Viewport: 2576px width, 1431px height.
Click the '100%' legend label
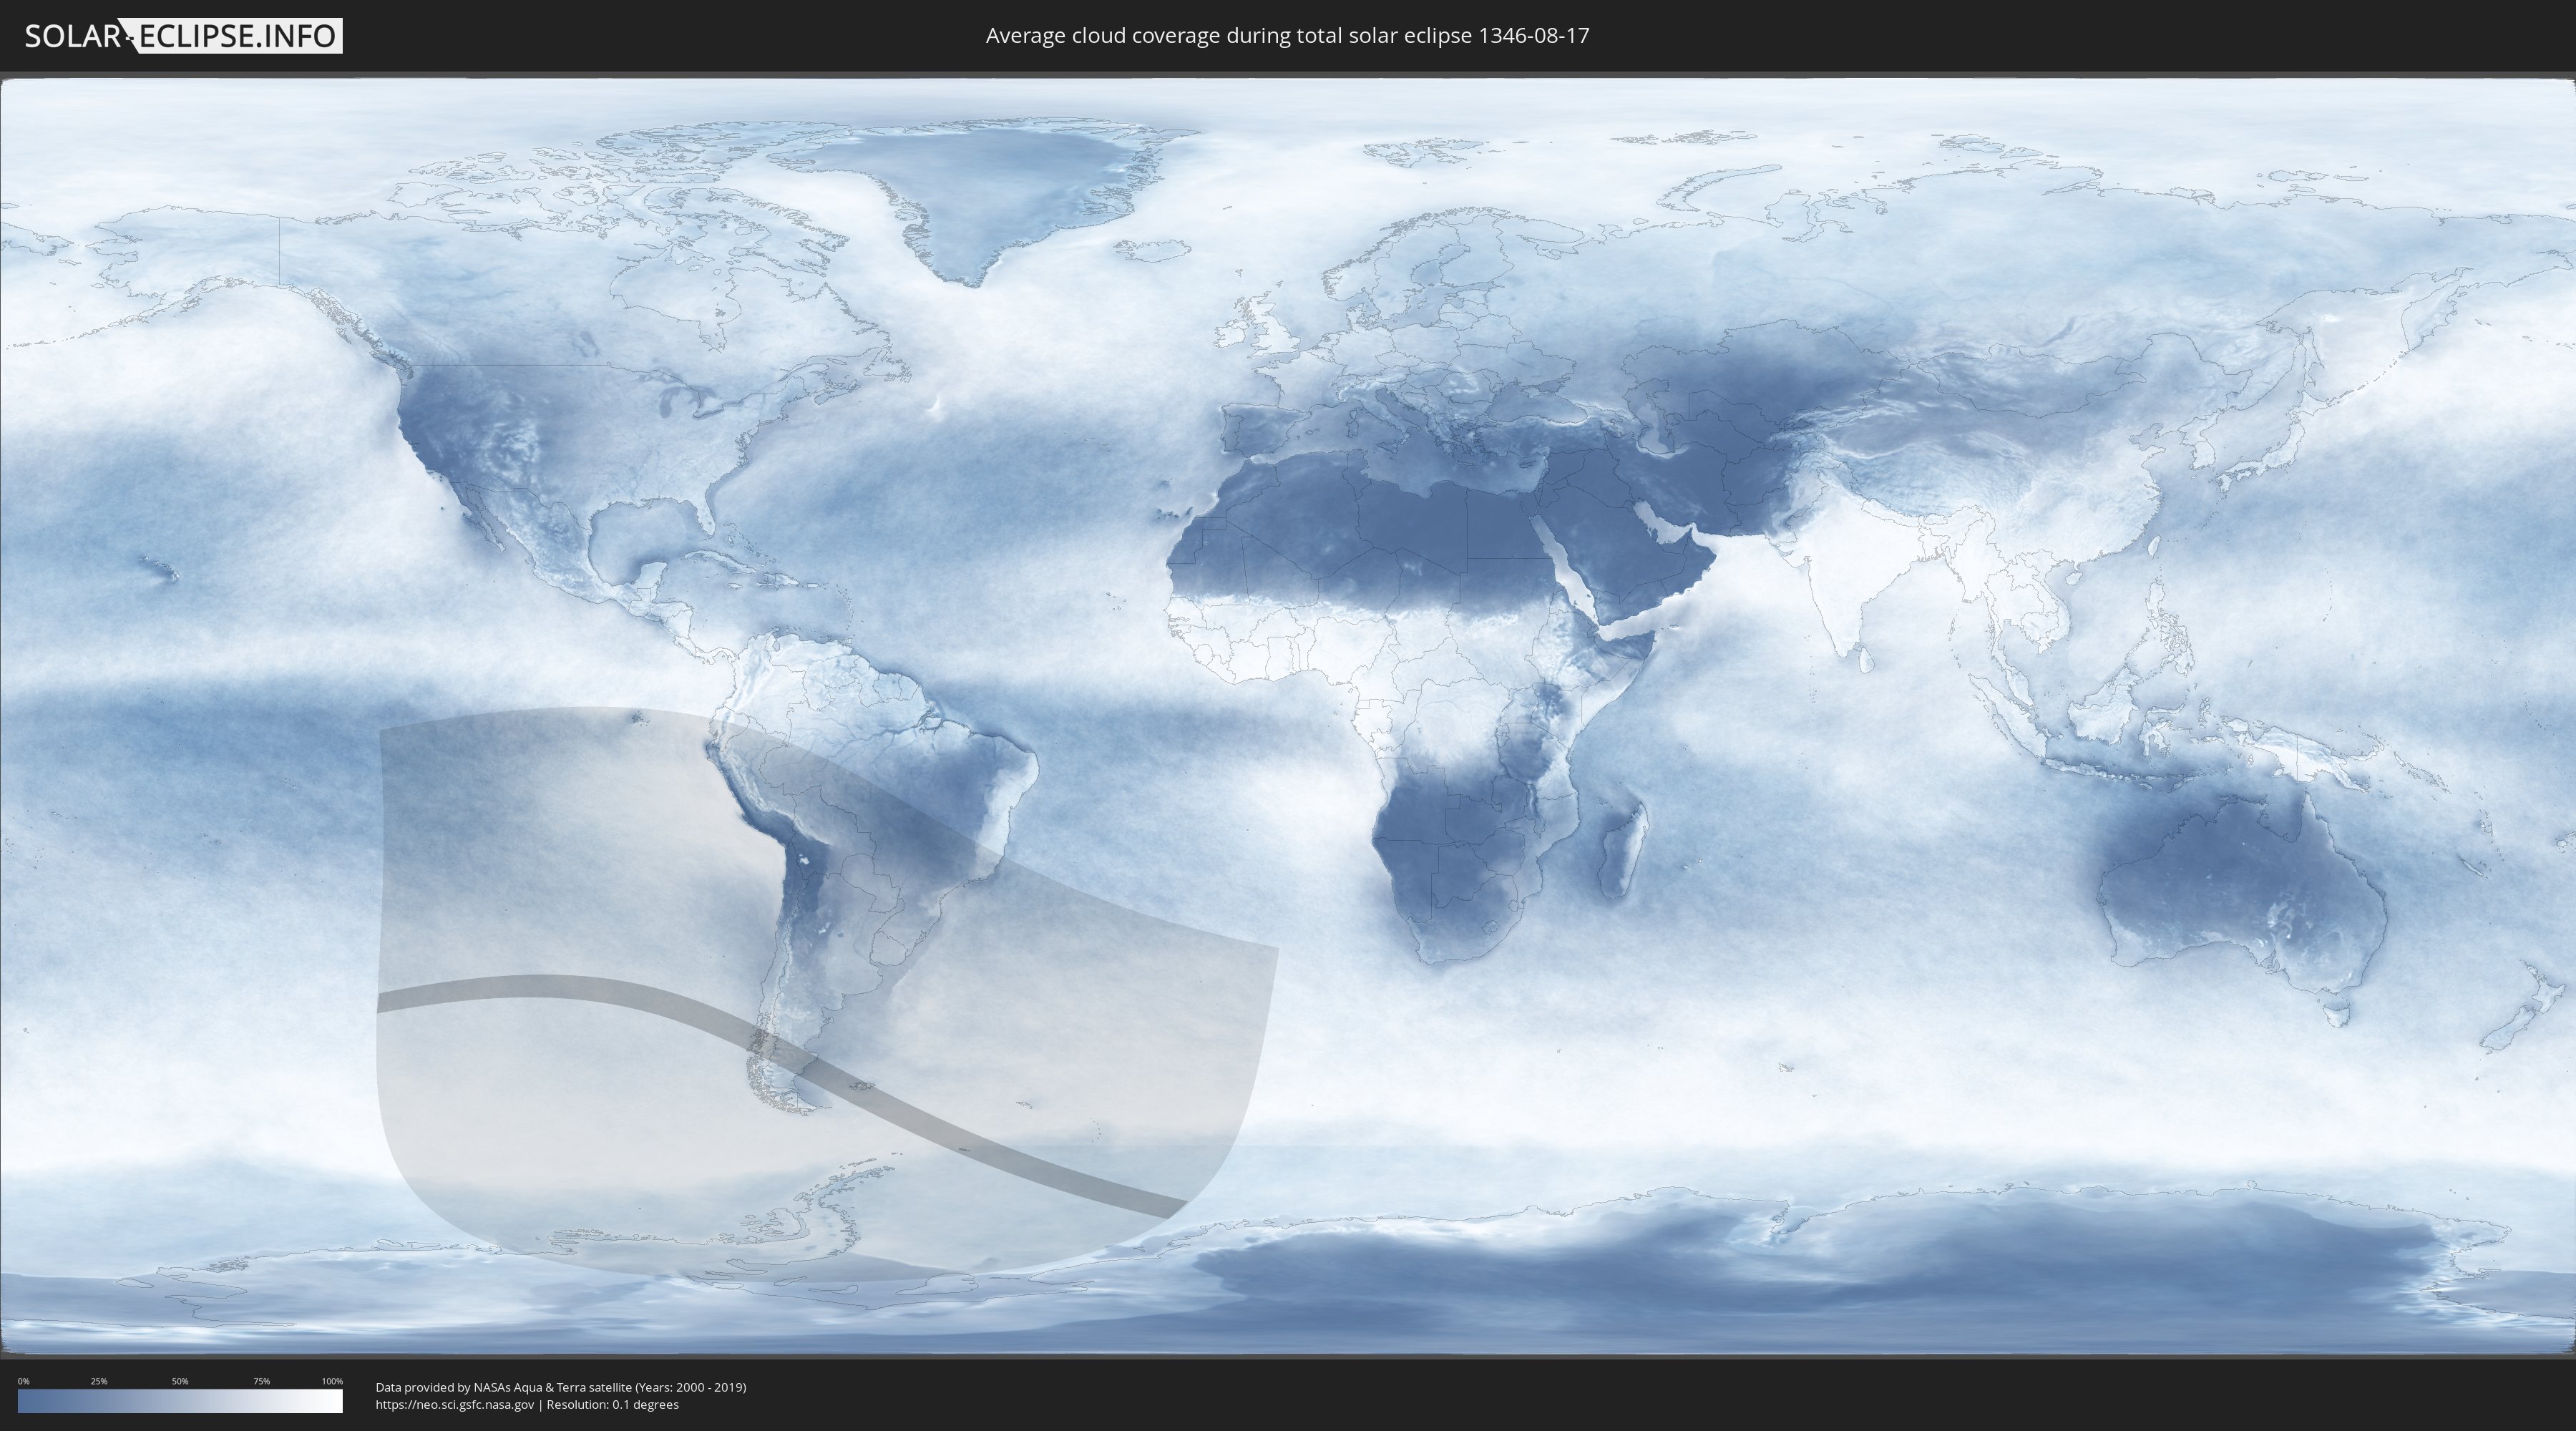(x=332, y=1381)
